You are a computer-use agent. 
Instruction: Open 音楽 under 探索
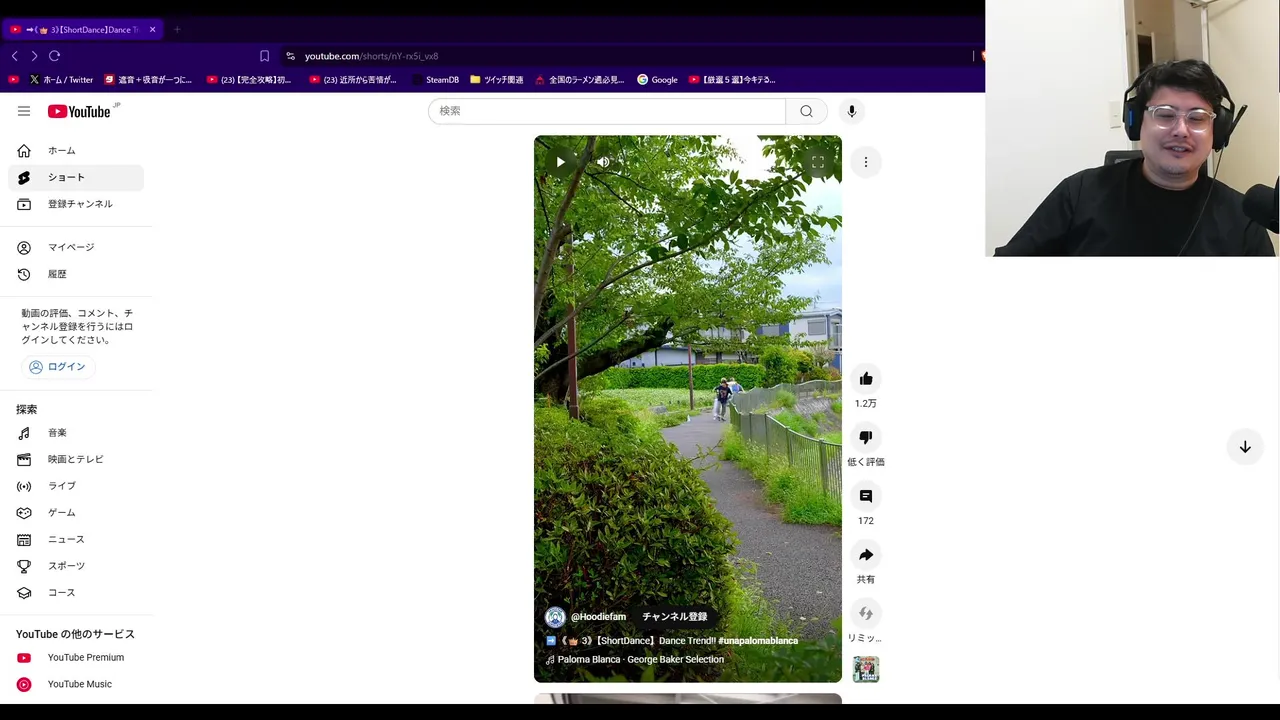click(x=76, y=433)
